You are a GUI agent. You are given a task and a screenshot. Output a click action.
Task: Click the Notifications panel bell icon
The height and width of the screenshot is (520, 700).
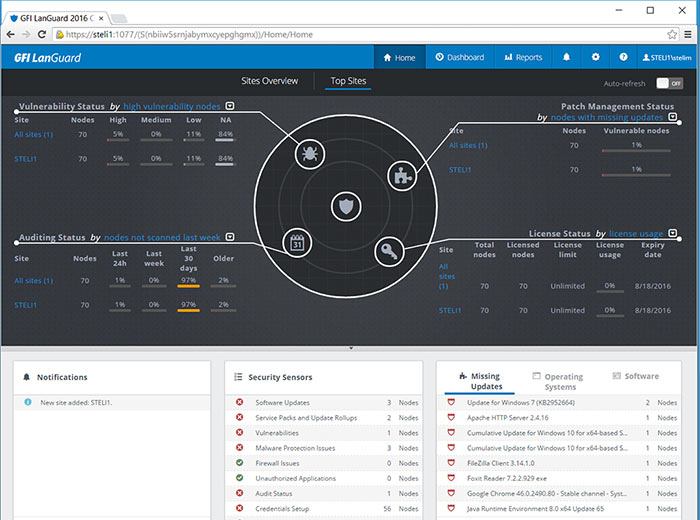(26, 377)
